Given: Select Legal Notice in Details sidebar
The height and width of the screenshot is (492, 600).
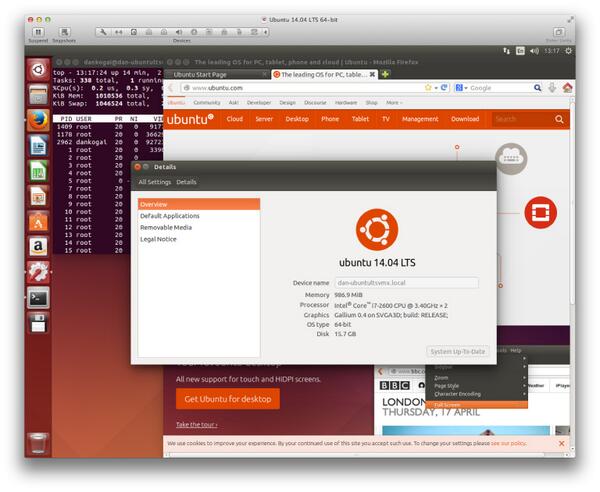Looking at the screenshot, I should pyautogui.click(x=199, y=239).
